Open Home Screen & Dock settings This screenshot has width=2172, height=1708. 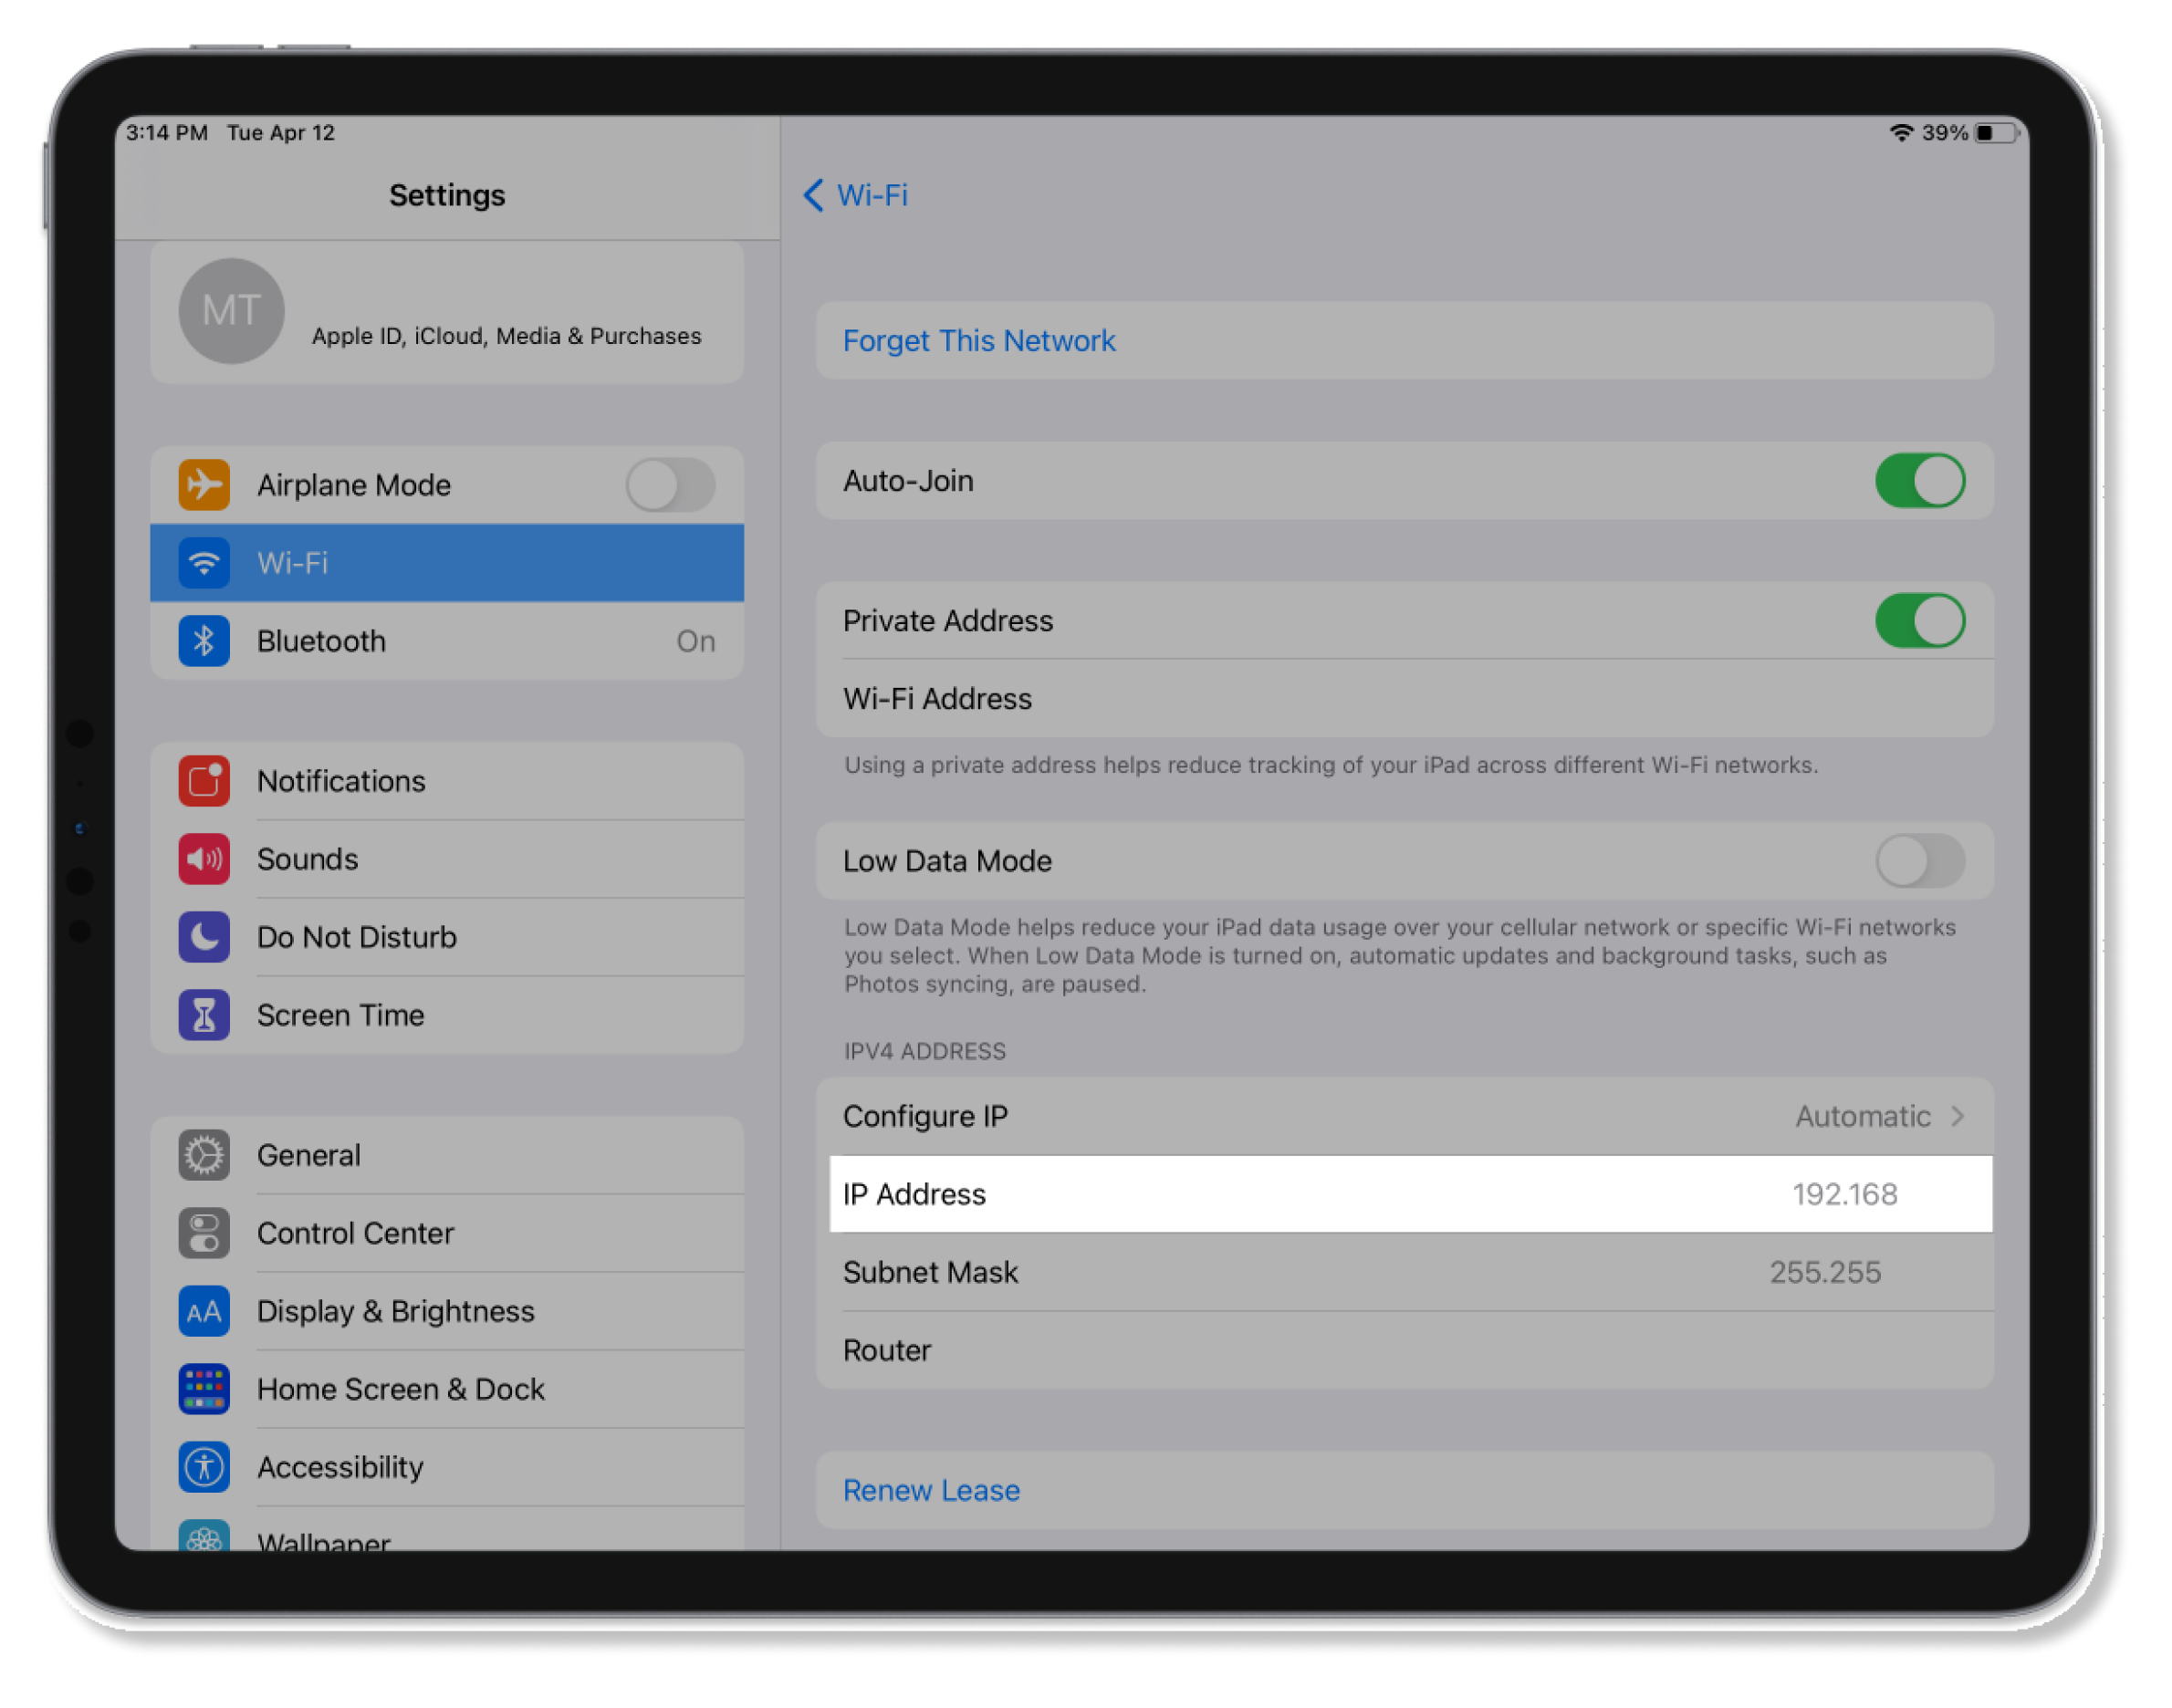(x=447, y=1389)
